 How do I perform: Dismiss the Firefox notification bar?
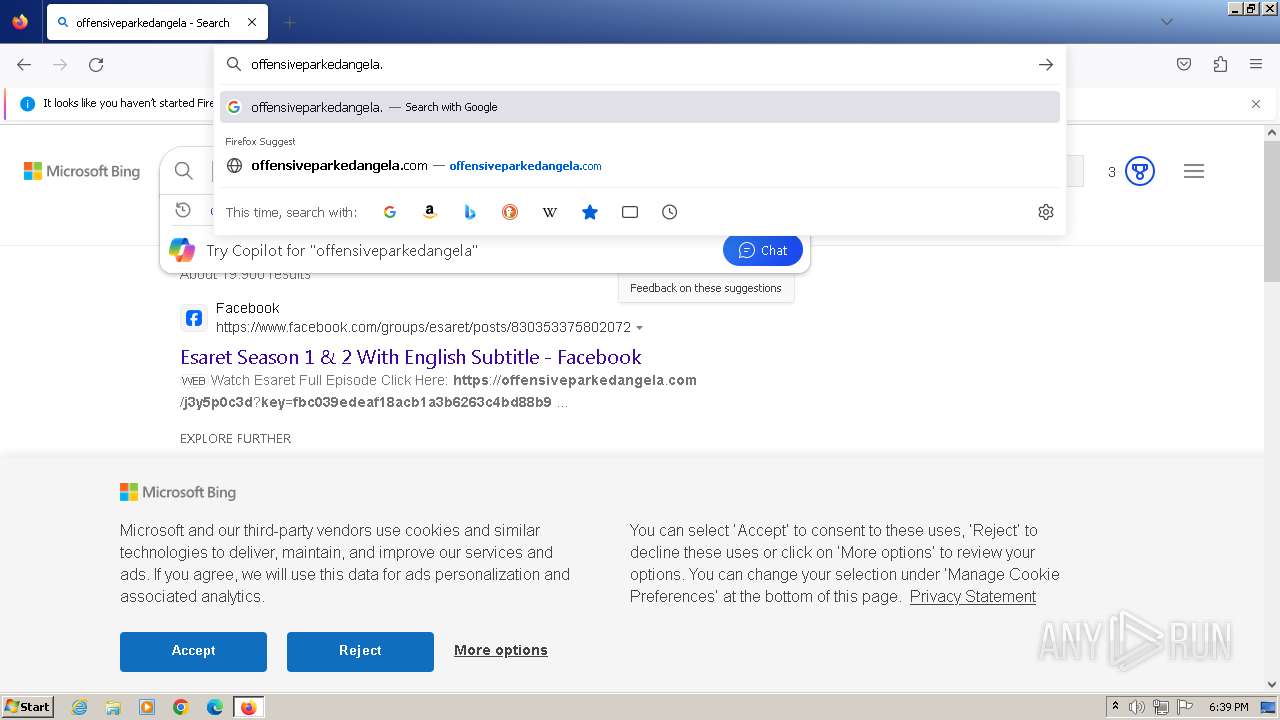point(1256,104)
